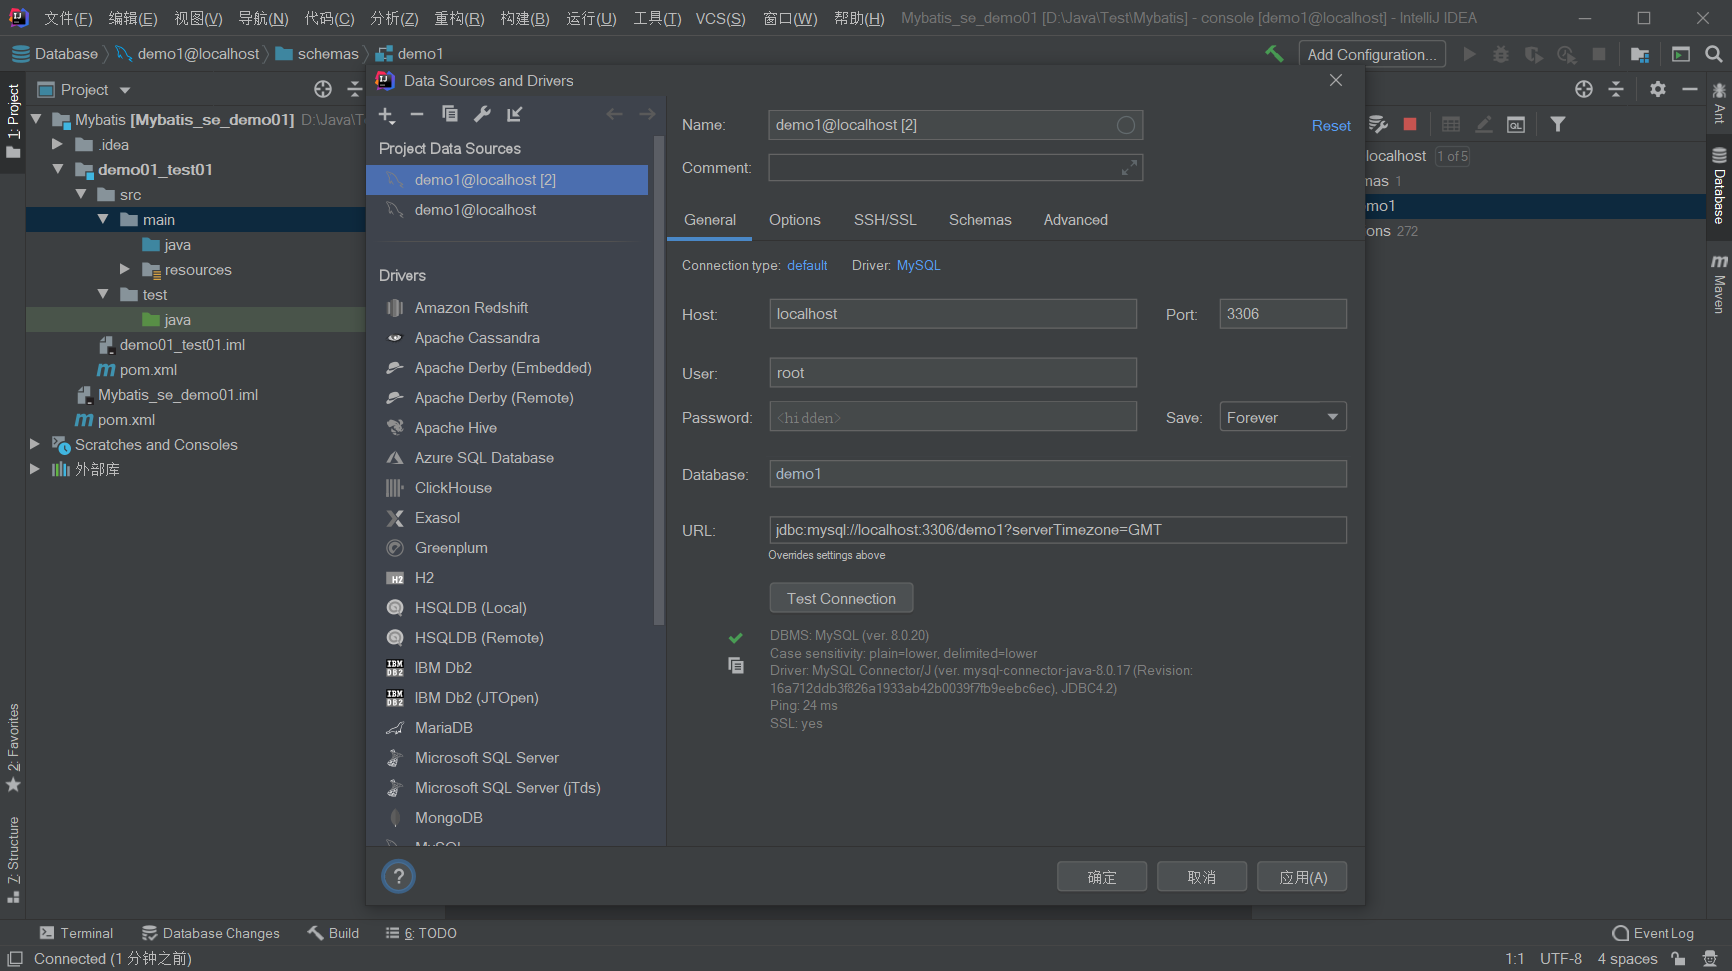The width and height of the screenshot is (1732, 971).
Task: Click into the Port field
Action: coord(1283,314)
